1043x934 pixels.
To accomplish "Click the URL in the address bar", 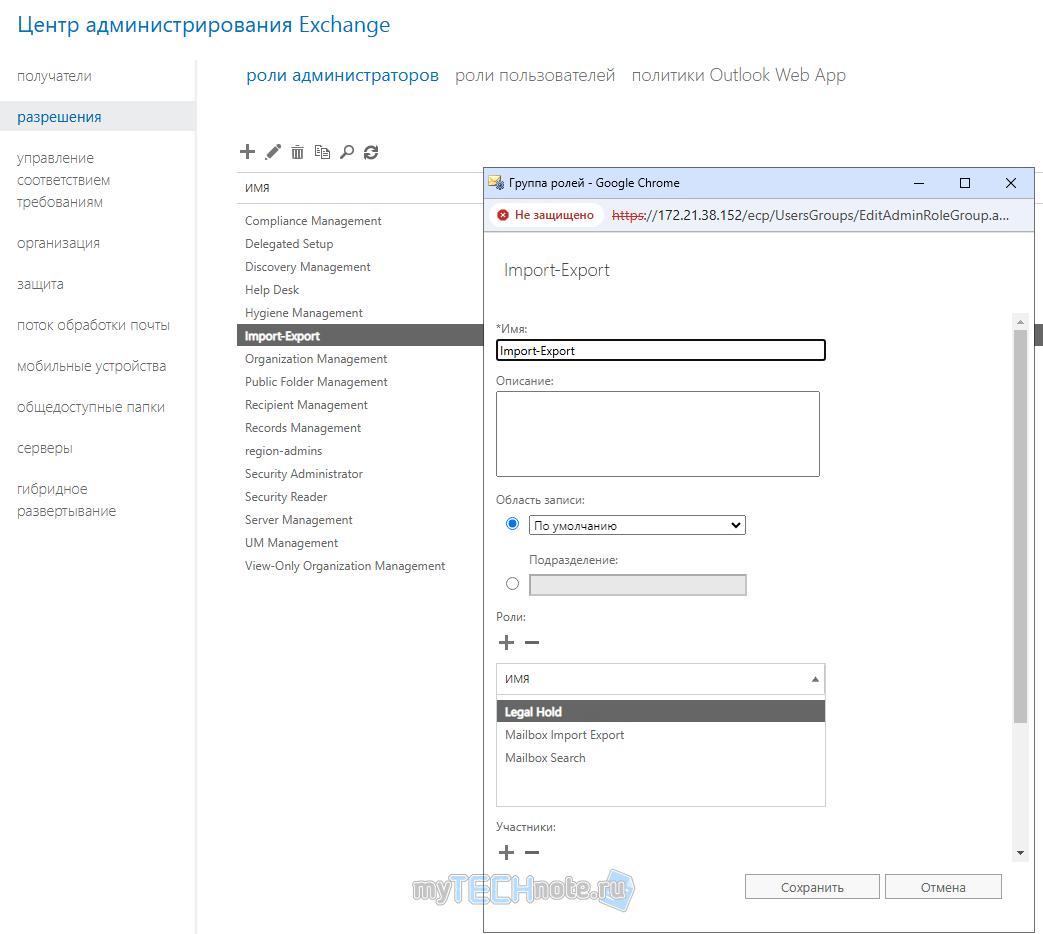I will tap(810, 216).
